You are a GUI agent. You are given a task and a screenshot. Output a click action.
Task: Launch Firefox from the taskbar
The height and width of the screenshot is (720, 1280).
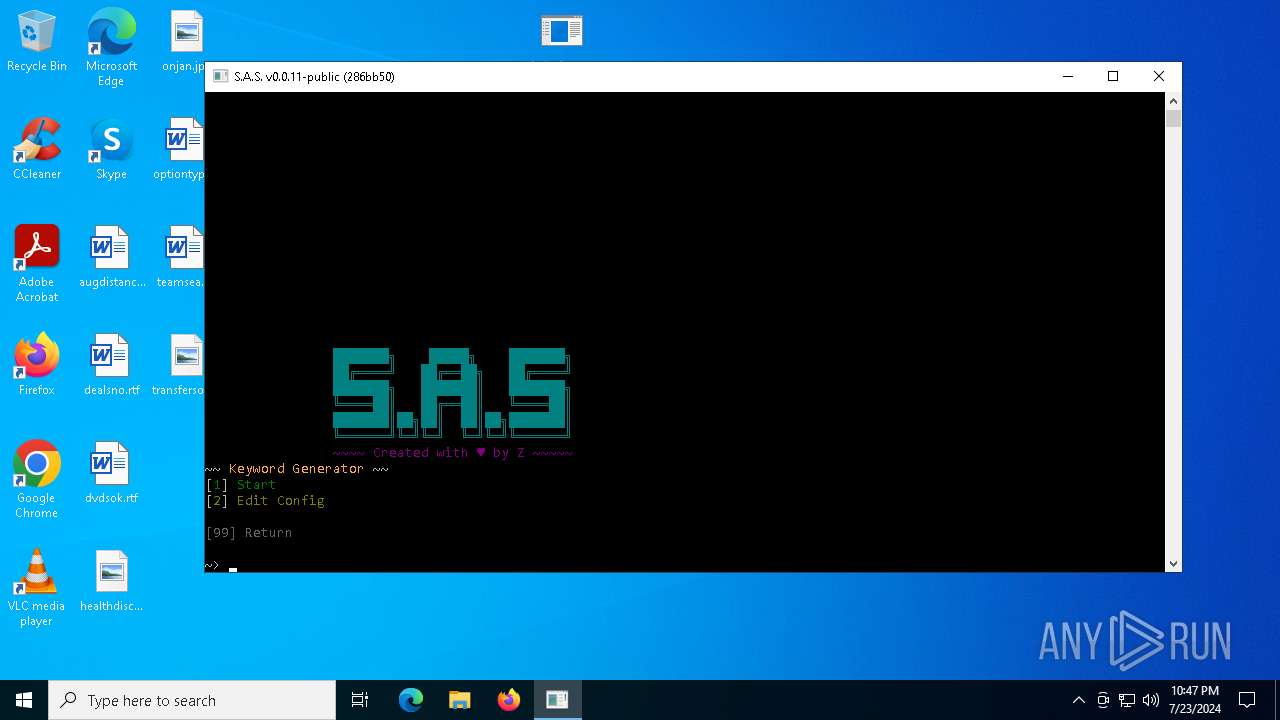(x=509, y=700)
